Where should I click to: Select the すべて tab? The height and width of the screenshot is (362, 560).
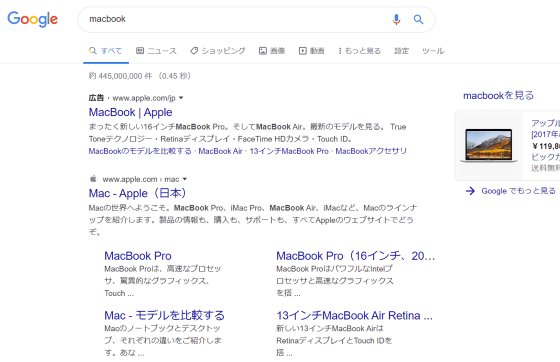tap(106, 51)
